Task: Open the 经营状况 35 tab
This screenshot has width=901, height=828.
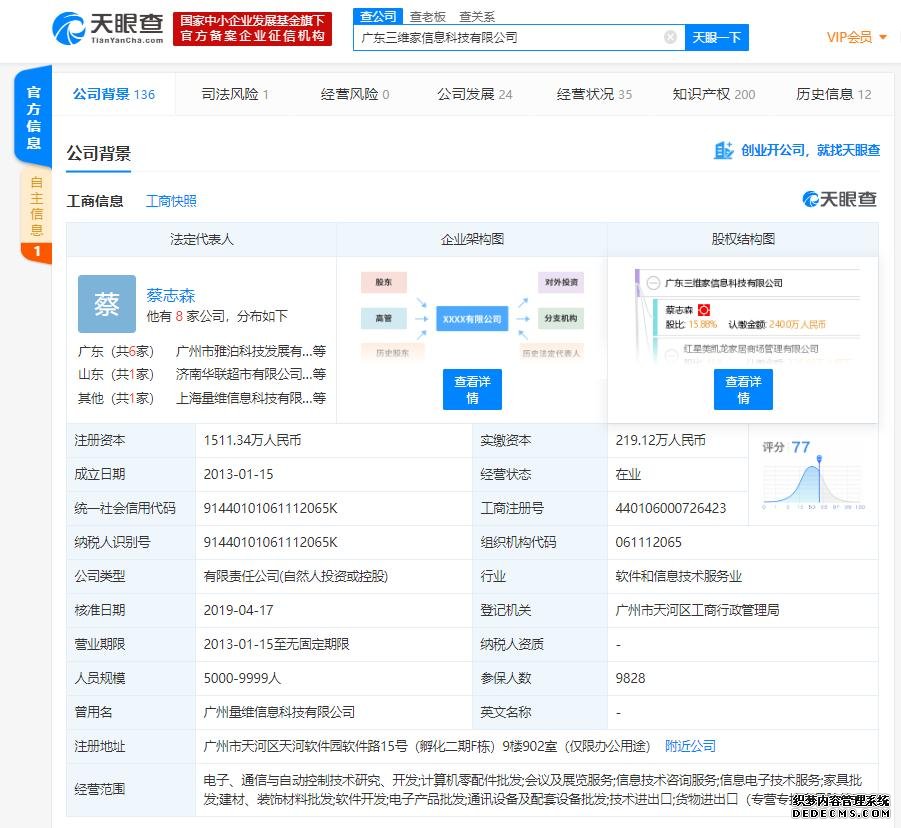Action: pos(594,94)
